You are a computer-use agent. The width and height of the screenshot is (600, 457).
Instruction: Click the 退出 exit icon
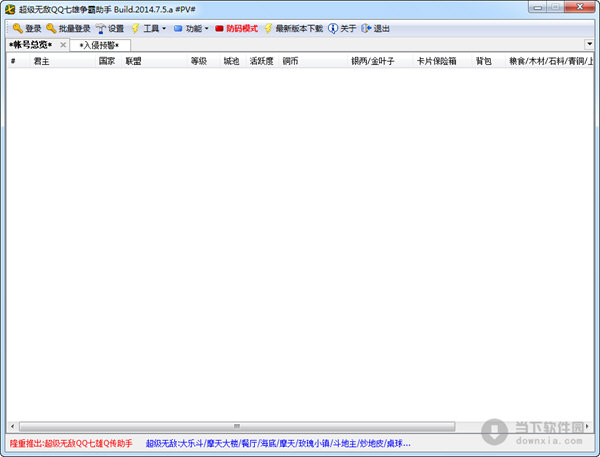[x=366, y=28]
